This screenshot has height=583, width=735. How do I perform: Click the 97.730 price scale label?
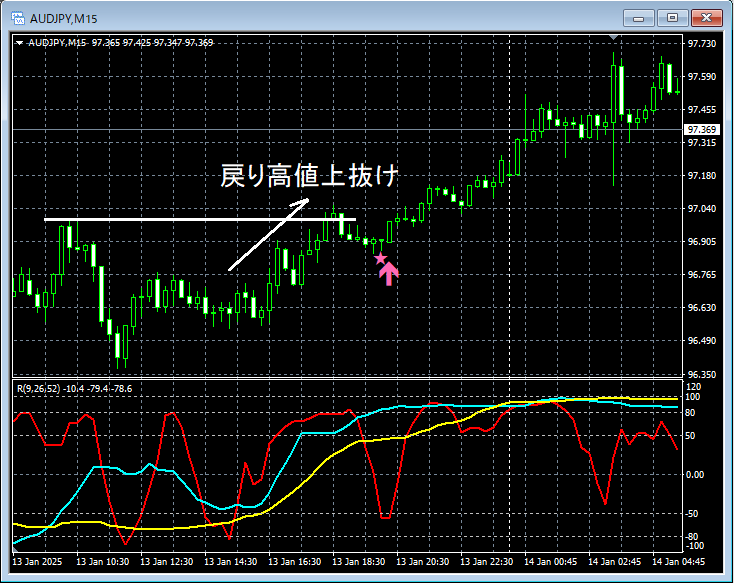[702, 44]
